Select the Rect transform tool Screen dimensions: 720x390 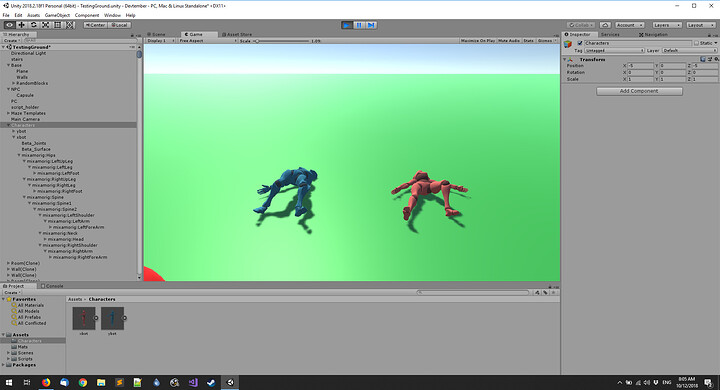click(x=57, y=25)
